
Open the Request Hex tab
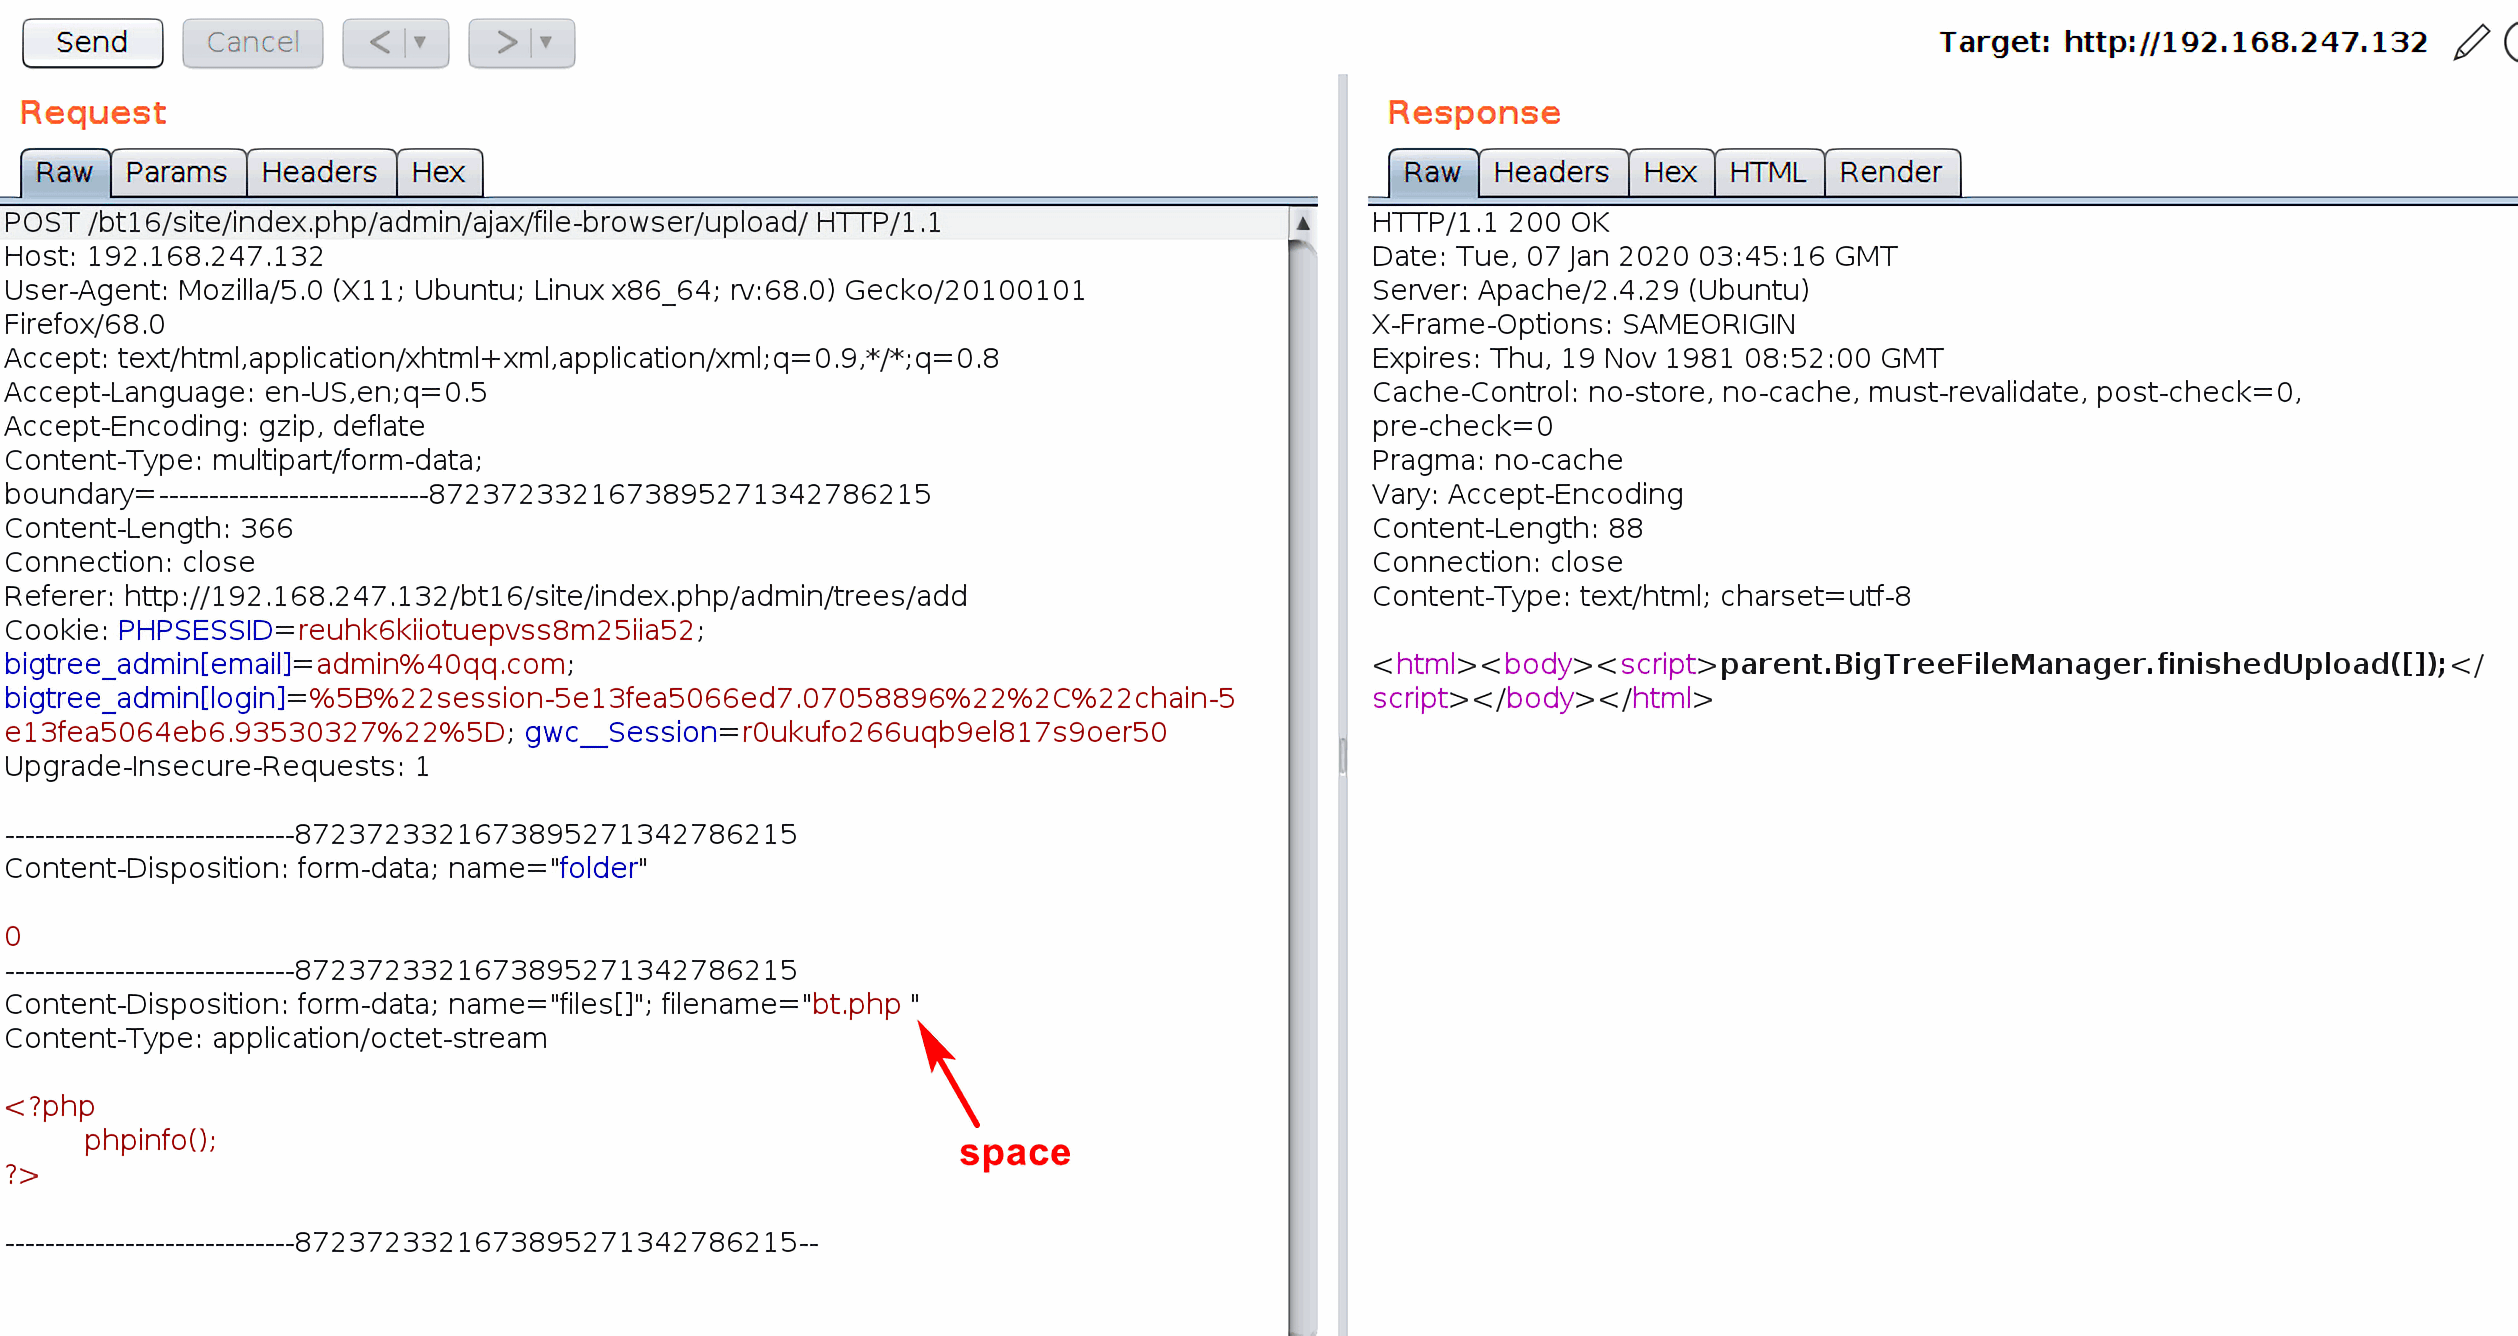(439, 173)
